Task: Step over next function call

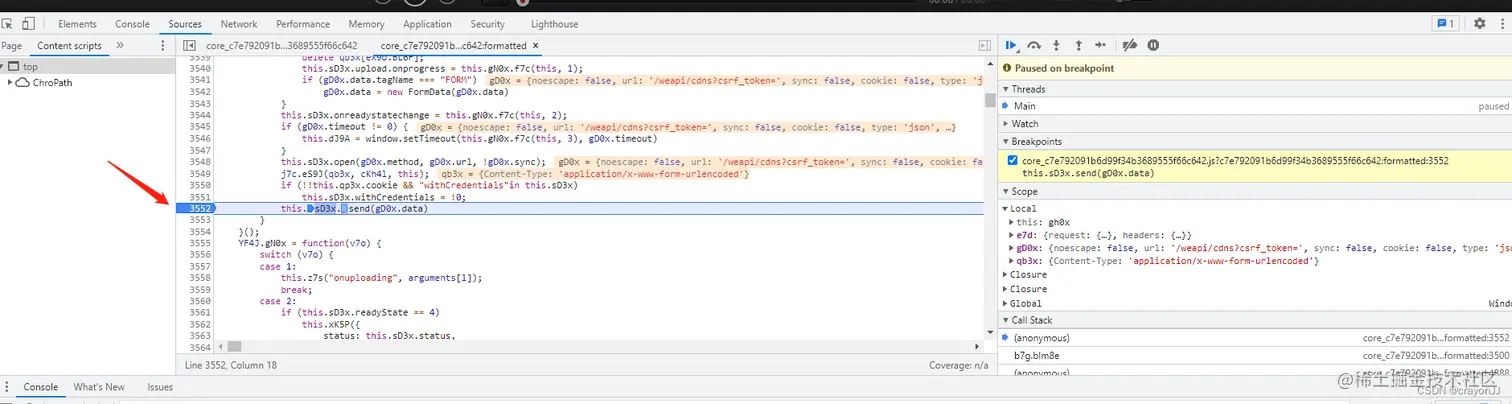Action: tap(1035, 45)
